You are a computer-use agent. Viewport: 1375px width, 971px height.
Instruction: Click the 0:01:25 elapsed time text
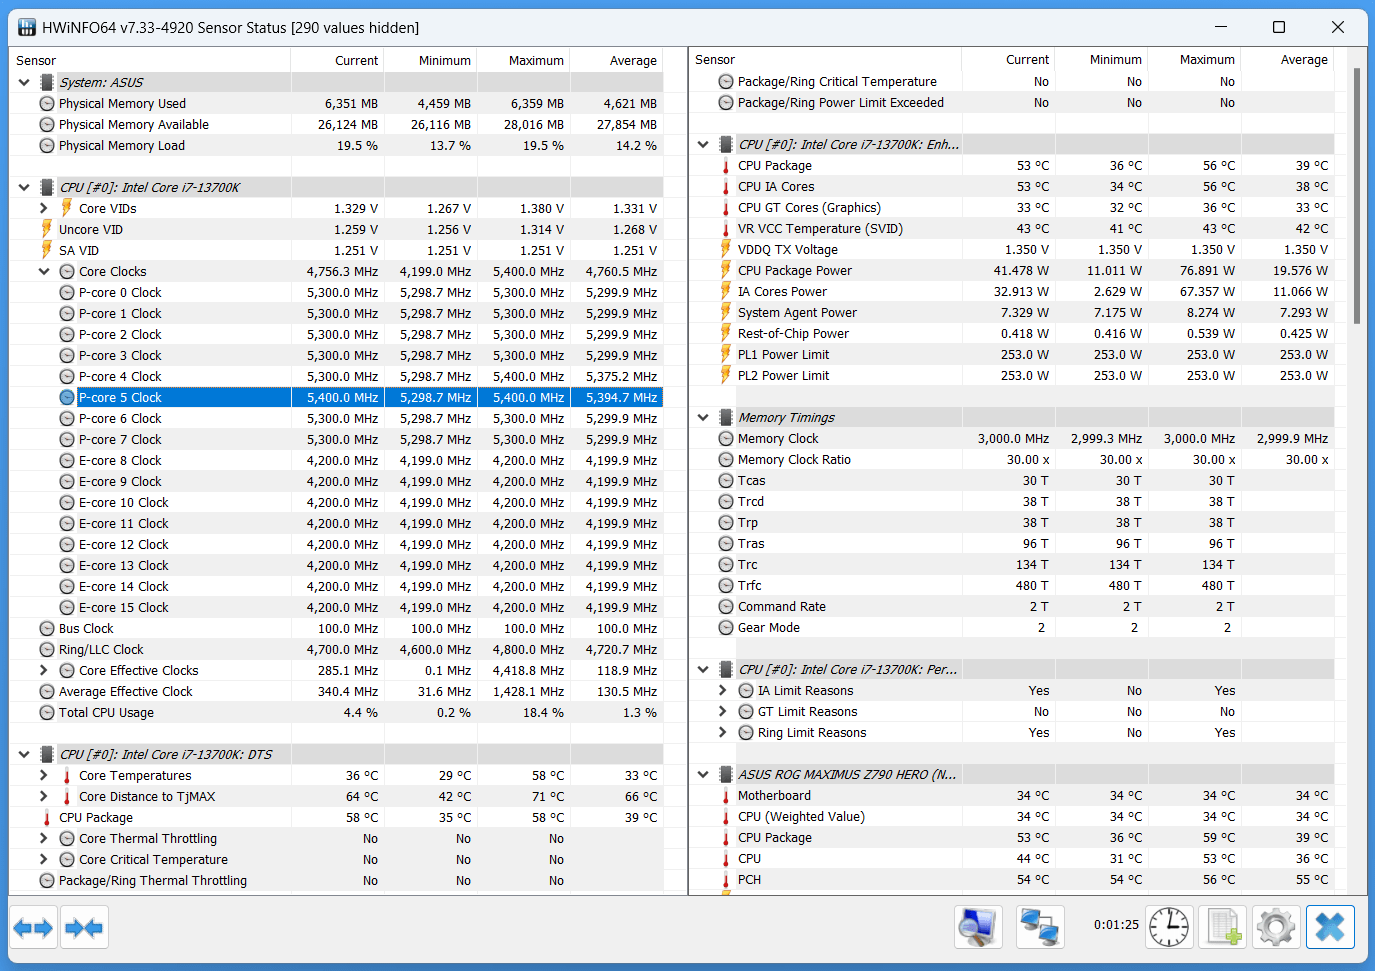(x=1116, y=925)
